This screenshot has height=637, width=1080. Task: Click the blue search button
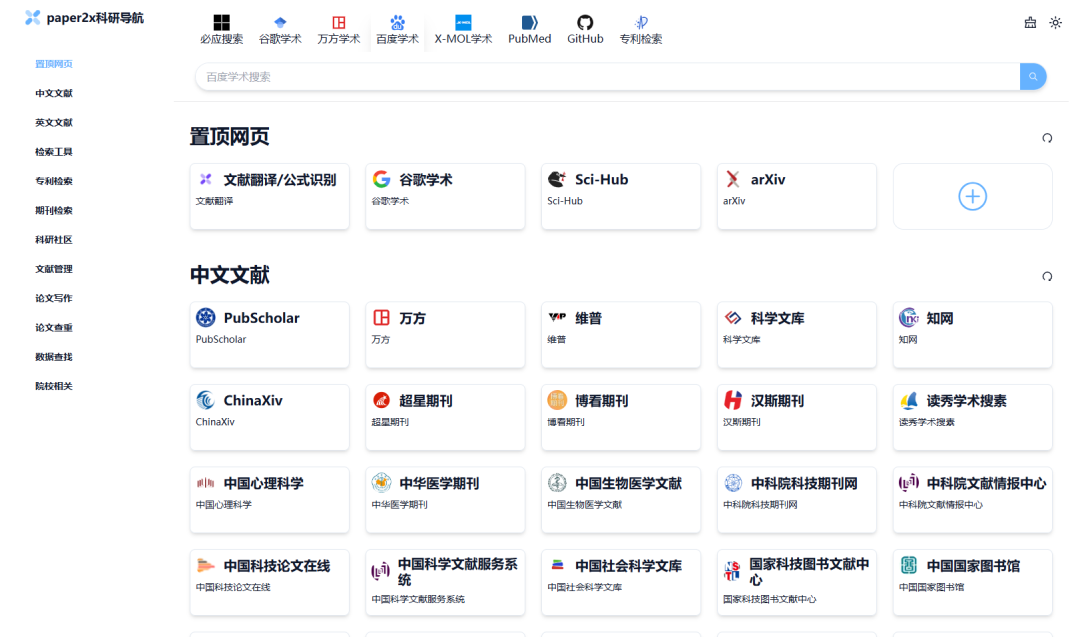(1032, 76)
